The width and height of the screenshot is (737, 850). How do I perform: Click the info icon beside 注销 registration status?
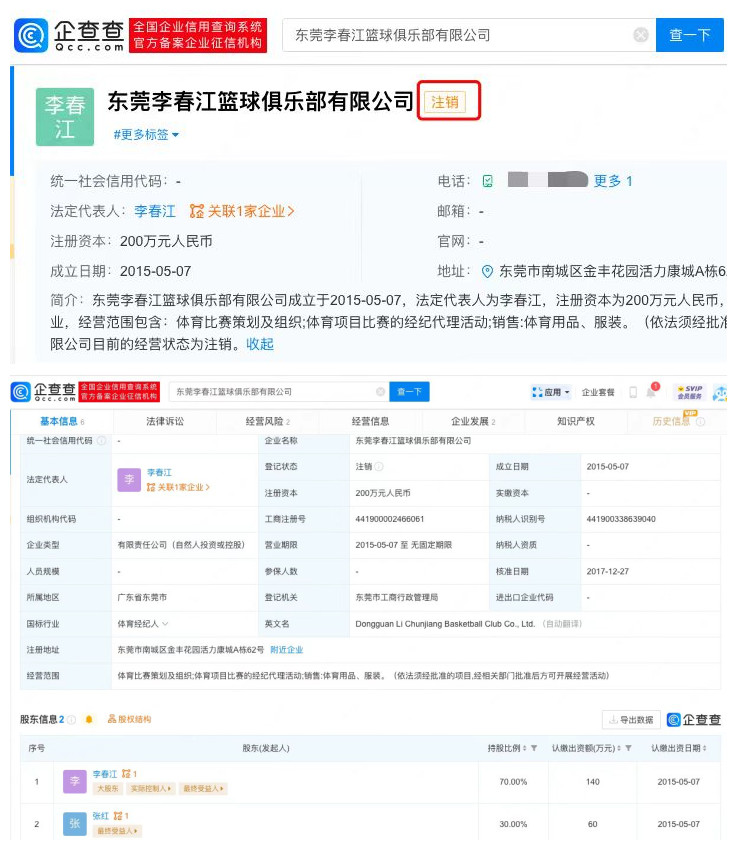[378, 467]
